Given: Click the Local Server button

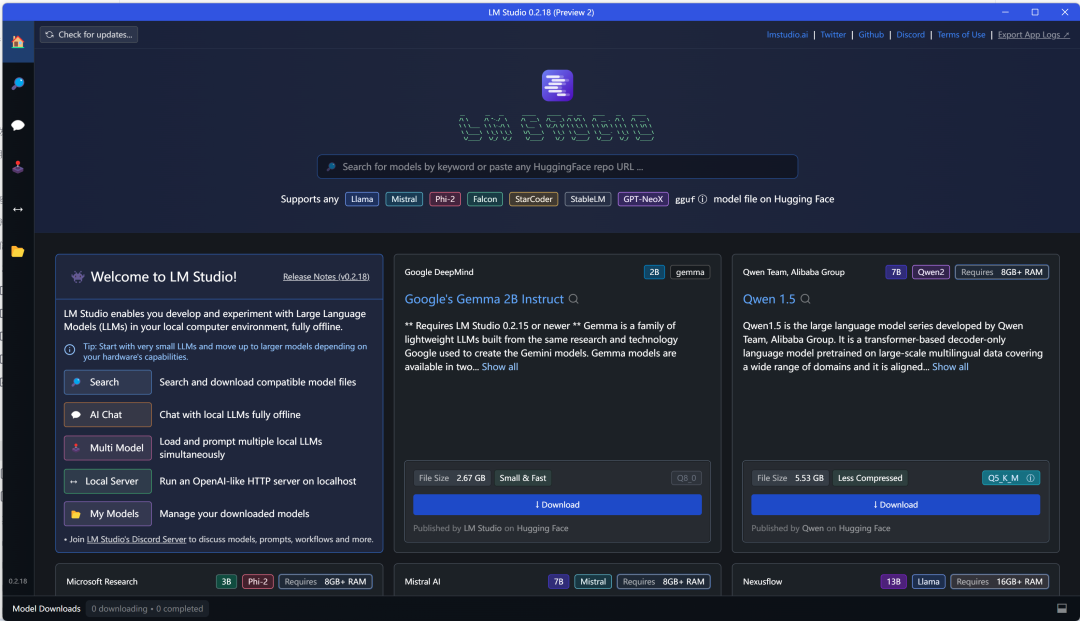Looking at the screenshot, I should pyautogui.click(x=107, y=481).
